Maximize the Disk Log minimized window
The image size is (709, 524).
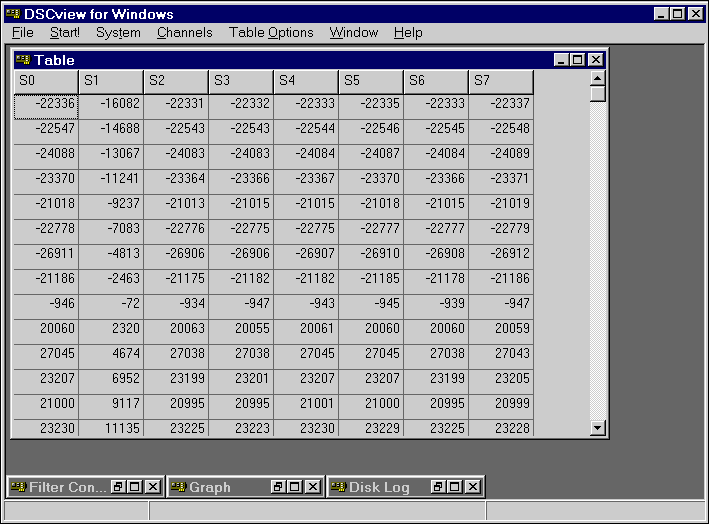(454, 487)
